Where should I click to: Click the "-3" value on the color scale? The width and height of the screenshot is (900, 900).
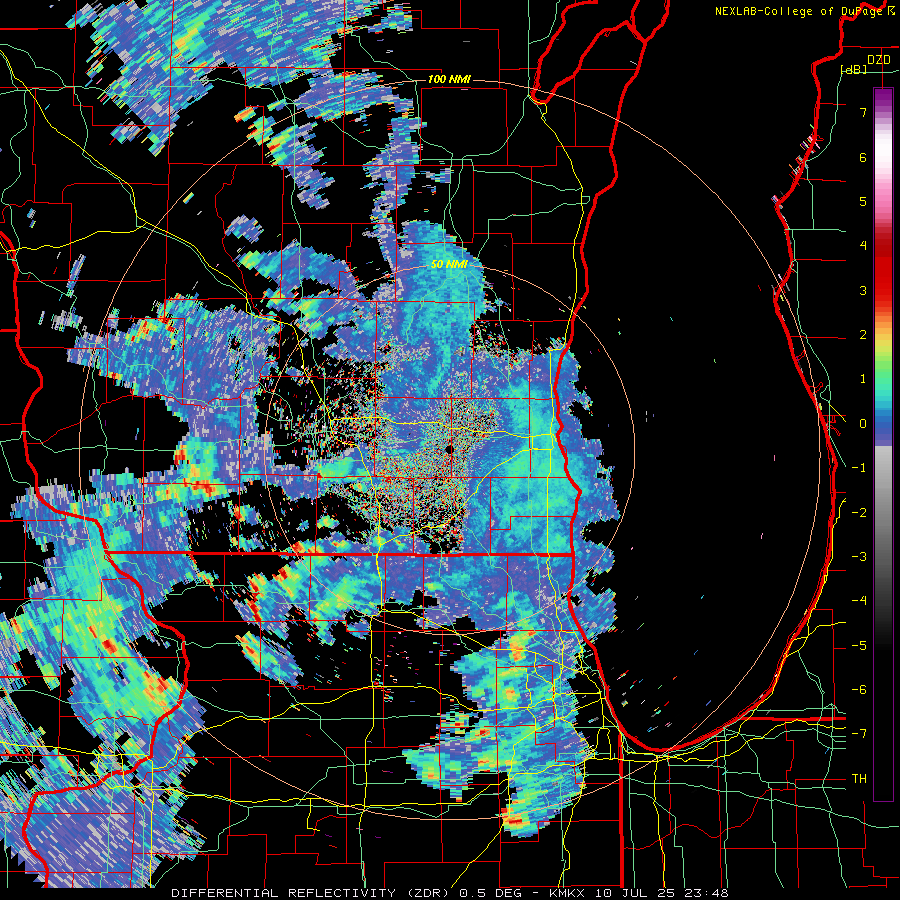[x=859, y=557]
